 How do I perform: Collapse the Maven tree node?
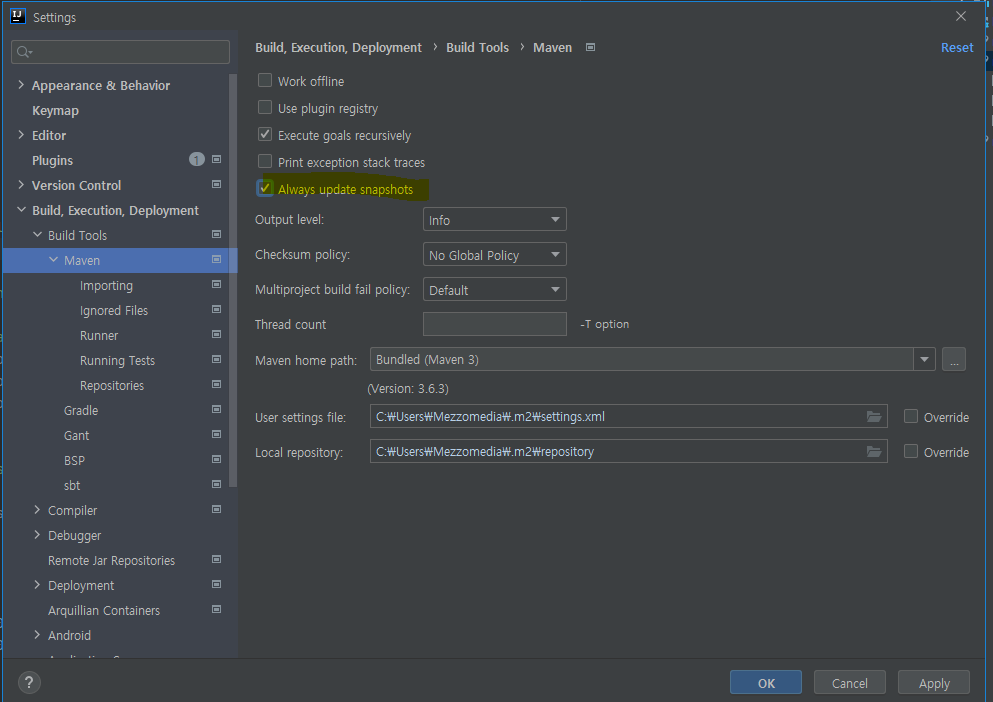[x=53, y=260]
